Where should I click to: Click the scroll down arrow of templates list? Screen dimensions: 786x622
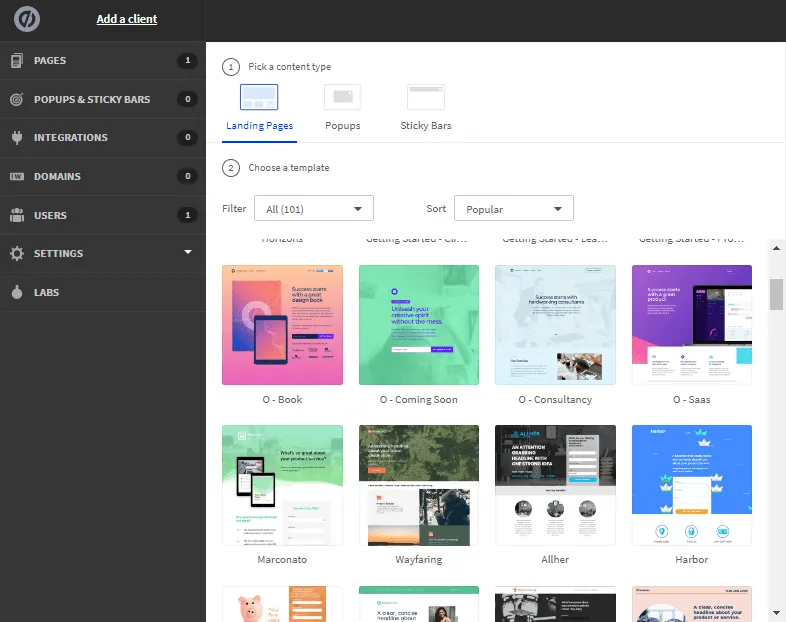[x=776, y=612]
